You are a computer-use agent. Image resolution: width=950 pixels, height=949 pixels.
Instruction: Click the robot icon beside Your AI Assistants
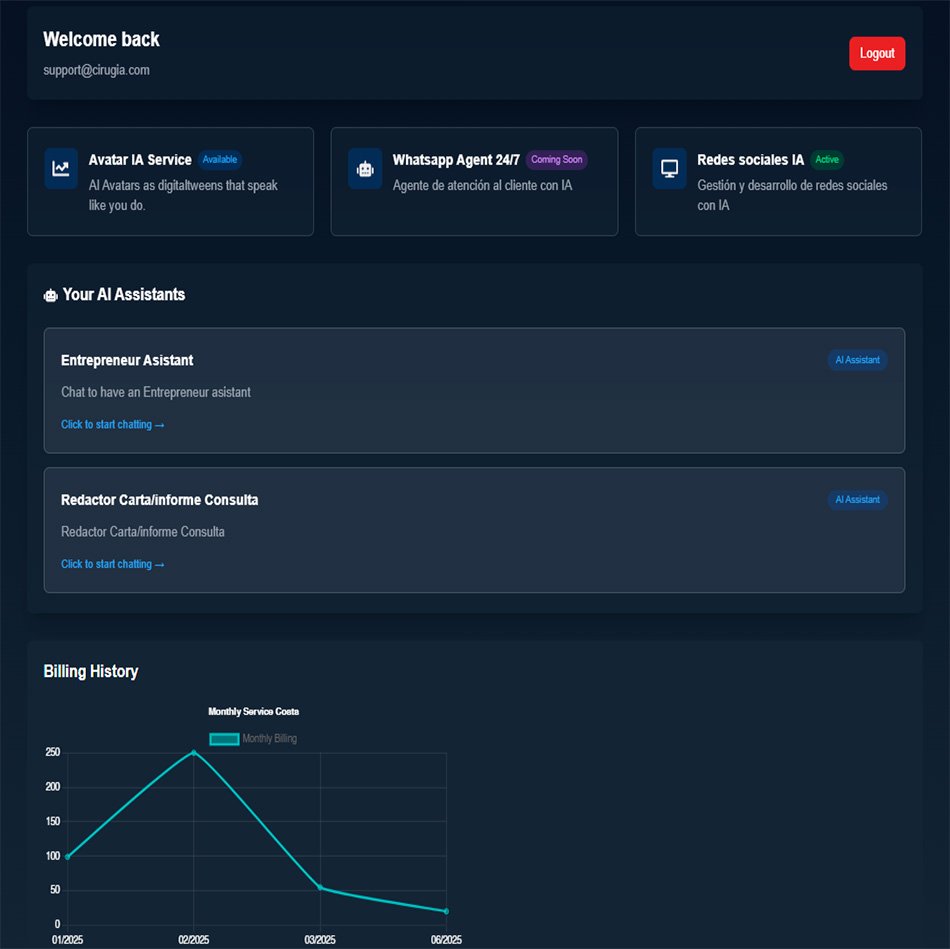pos(51,295)
